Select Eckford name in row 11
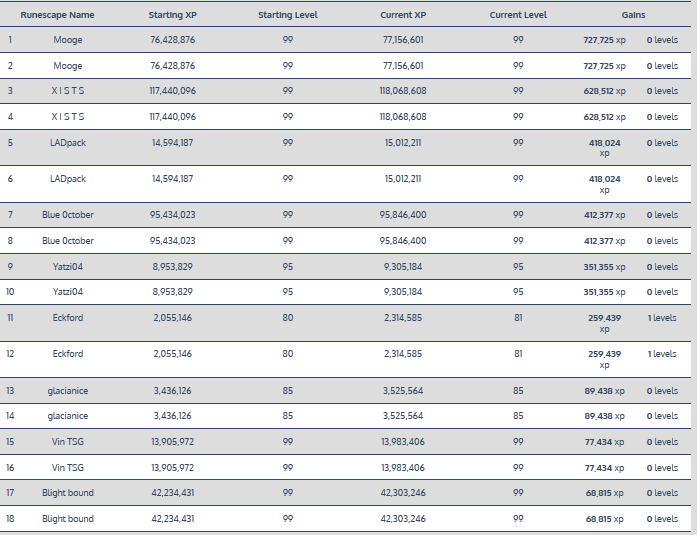This screenshot has height=535, width=697. click(x=68, y=318)
